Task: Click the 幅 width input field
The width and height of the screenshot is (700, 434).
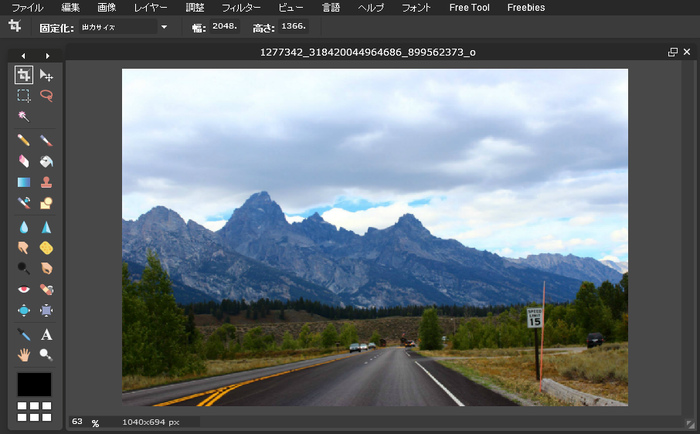Action: [x=225, y=26]
